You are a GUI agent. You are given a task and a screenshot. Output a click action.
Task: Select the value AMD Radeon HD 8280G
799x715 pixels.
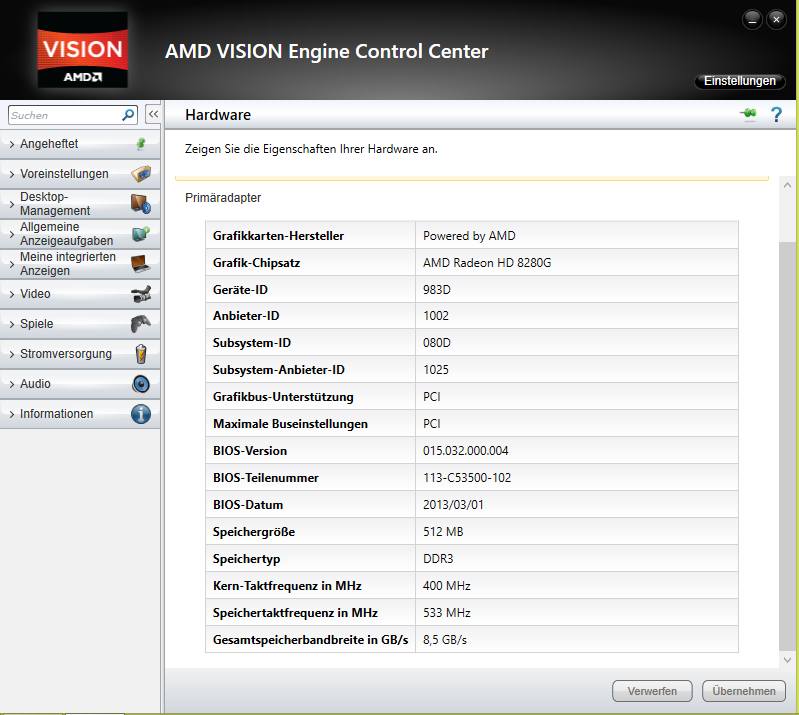pos(487,263)
